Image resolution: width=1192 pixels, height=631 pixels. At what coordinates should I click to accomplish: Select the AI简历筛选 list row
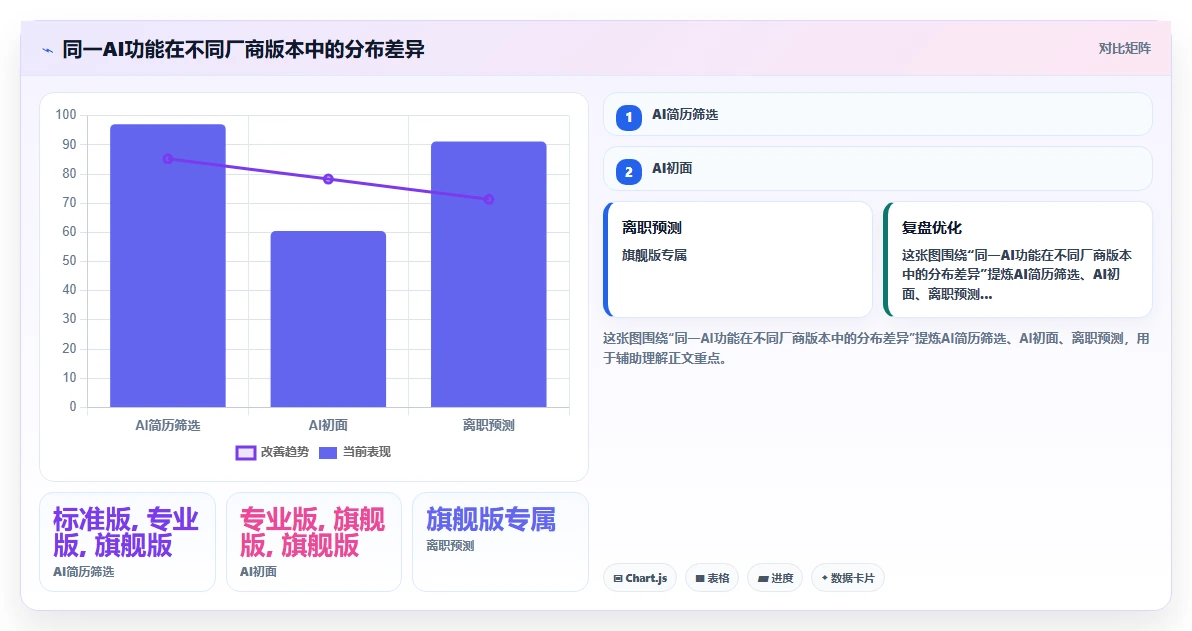878,115
